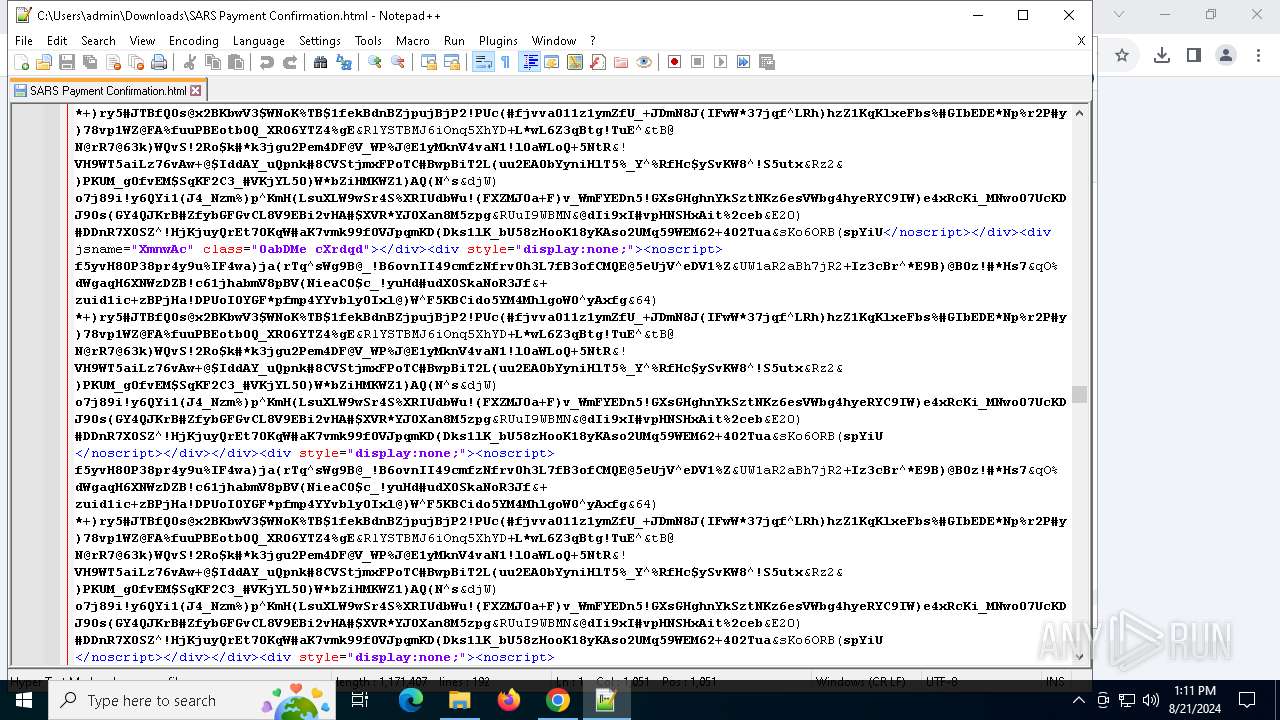Run macro multiple times icon
The image size is (1280, 720).
[x=744, y=62]
